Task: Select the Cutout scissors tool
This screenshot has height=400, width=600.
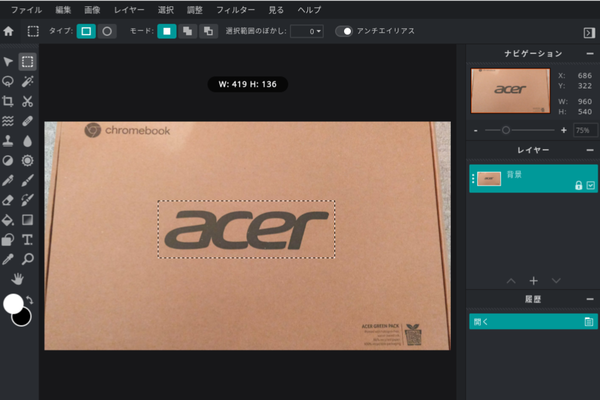Action: (x=27, y=101)
